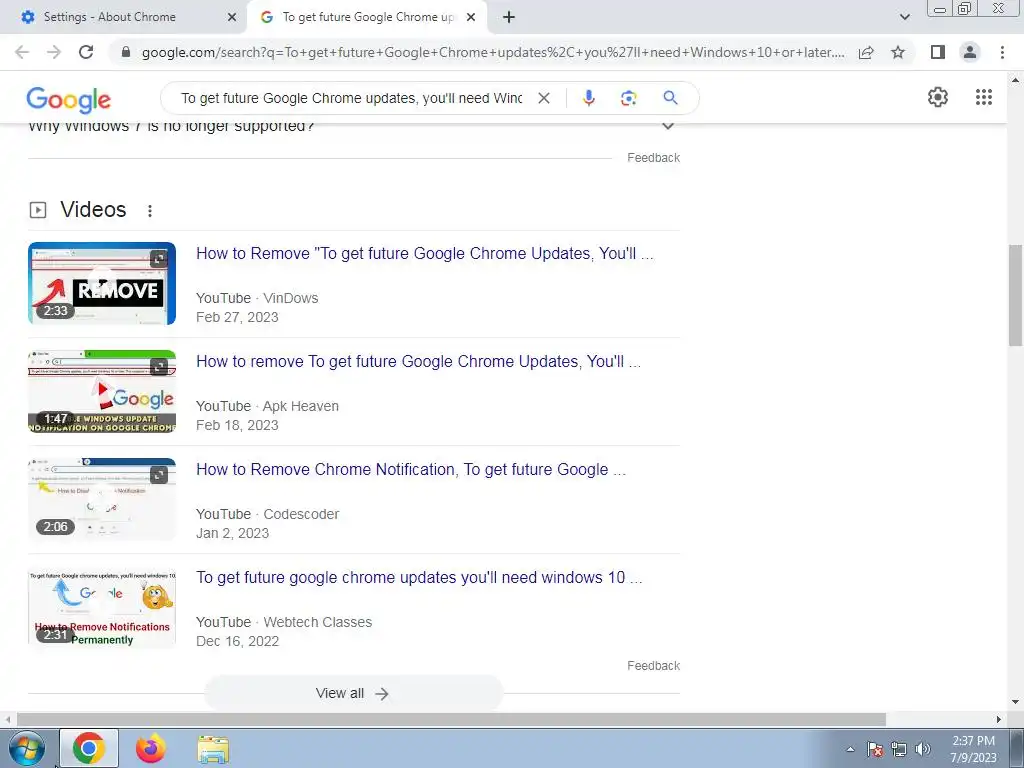Open the browser side panel
This screenshot has height=768, width=1024.
click(938, 52)
